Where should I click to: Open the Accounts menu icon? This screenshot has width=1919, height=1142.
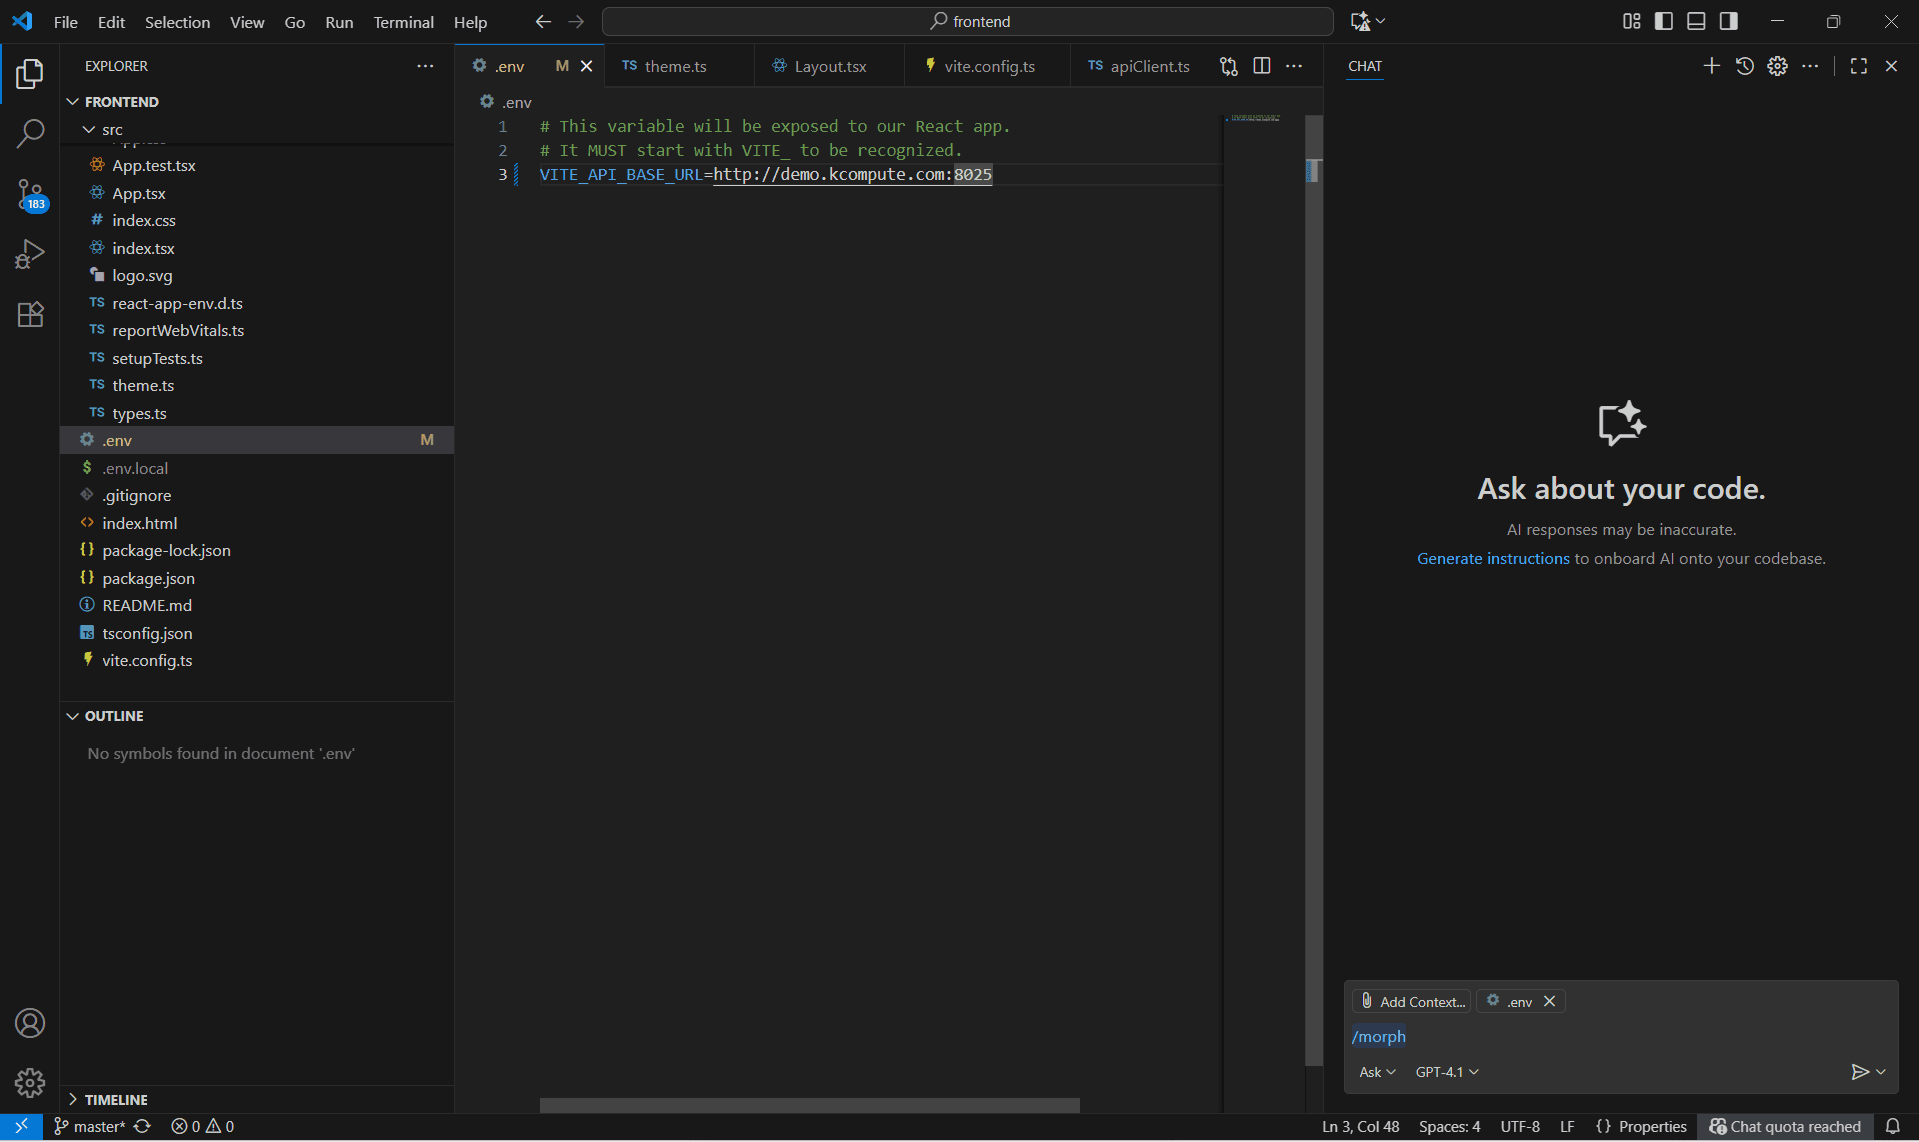click(x=30, y=1023)
